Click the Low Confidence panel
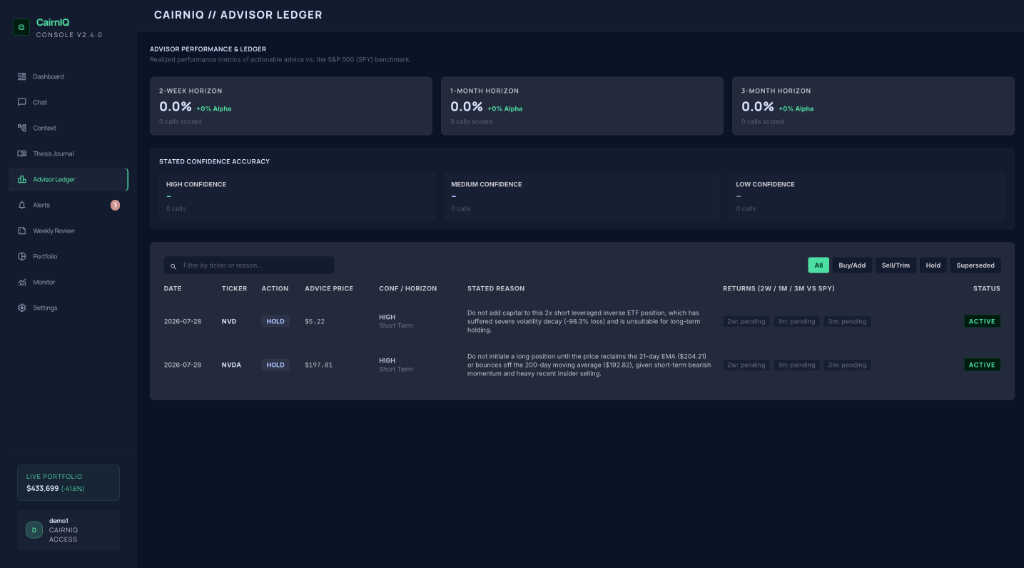 click(x=867, y=196)
